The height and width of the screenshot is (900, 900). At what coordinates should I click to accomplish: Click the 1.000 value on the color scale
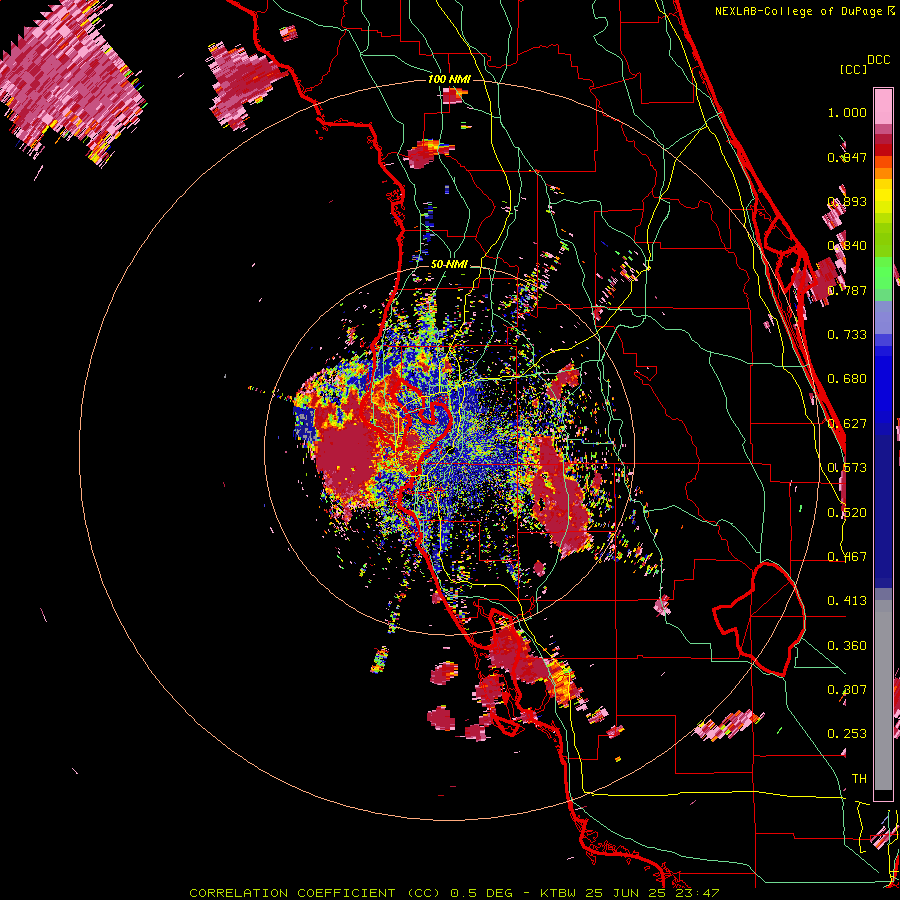pyautogui.click(x=847, y=112)
